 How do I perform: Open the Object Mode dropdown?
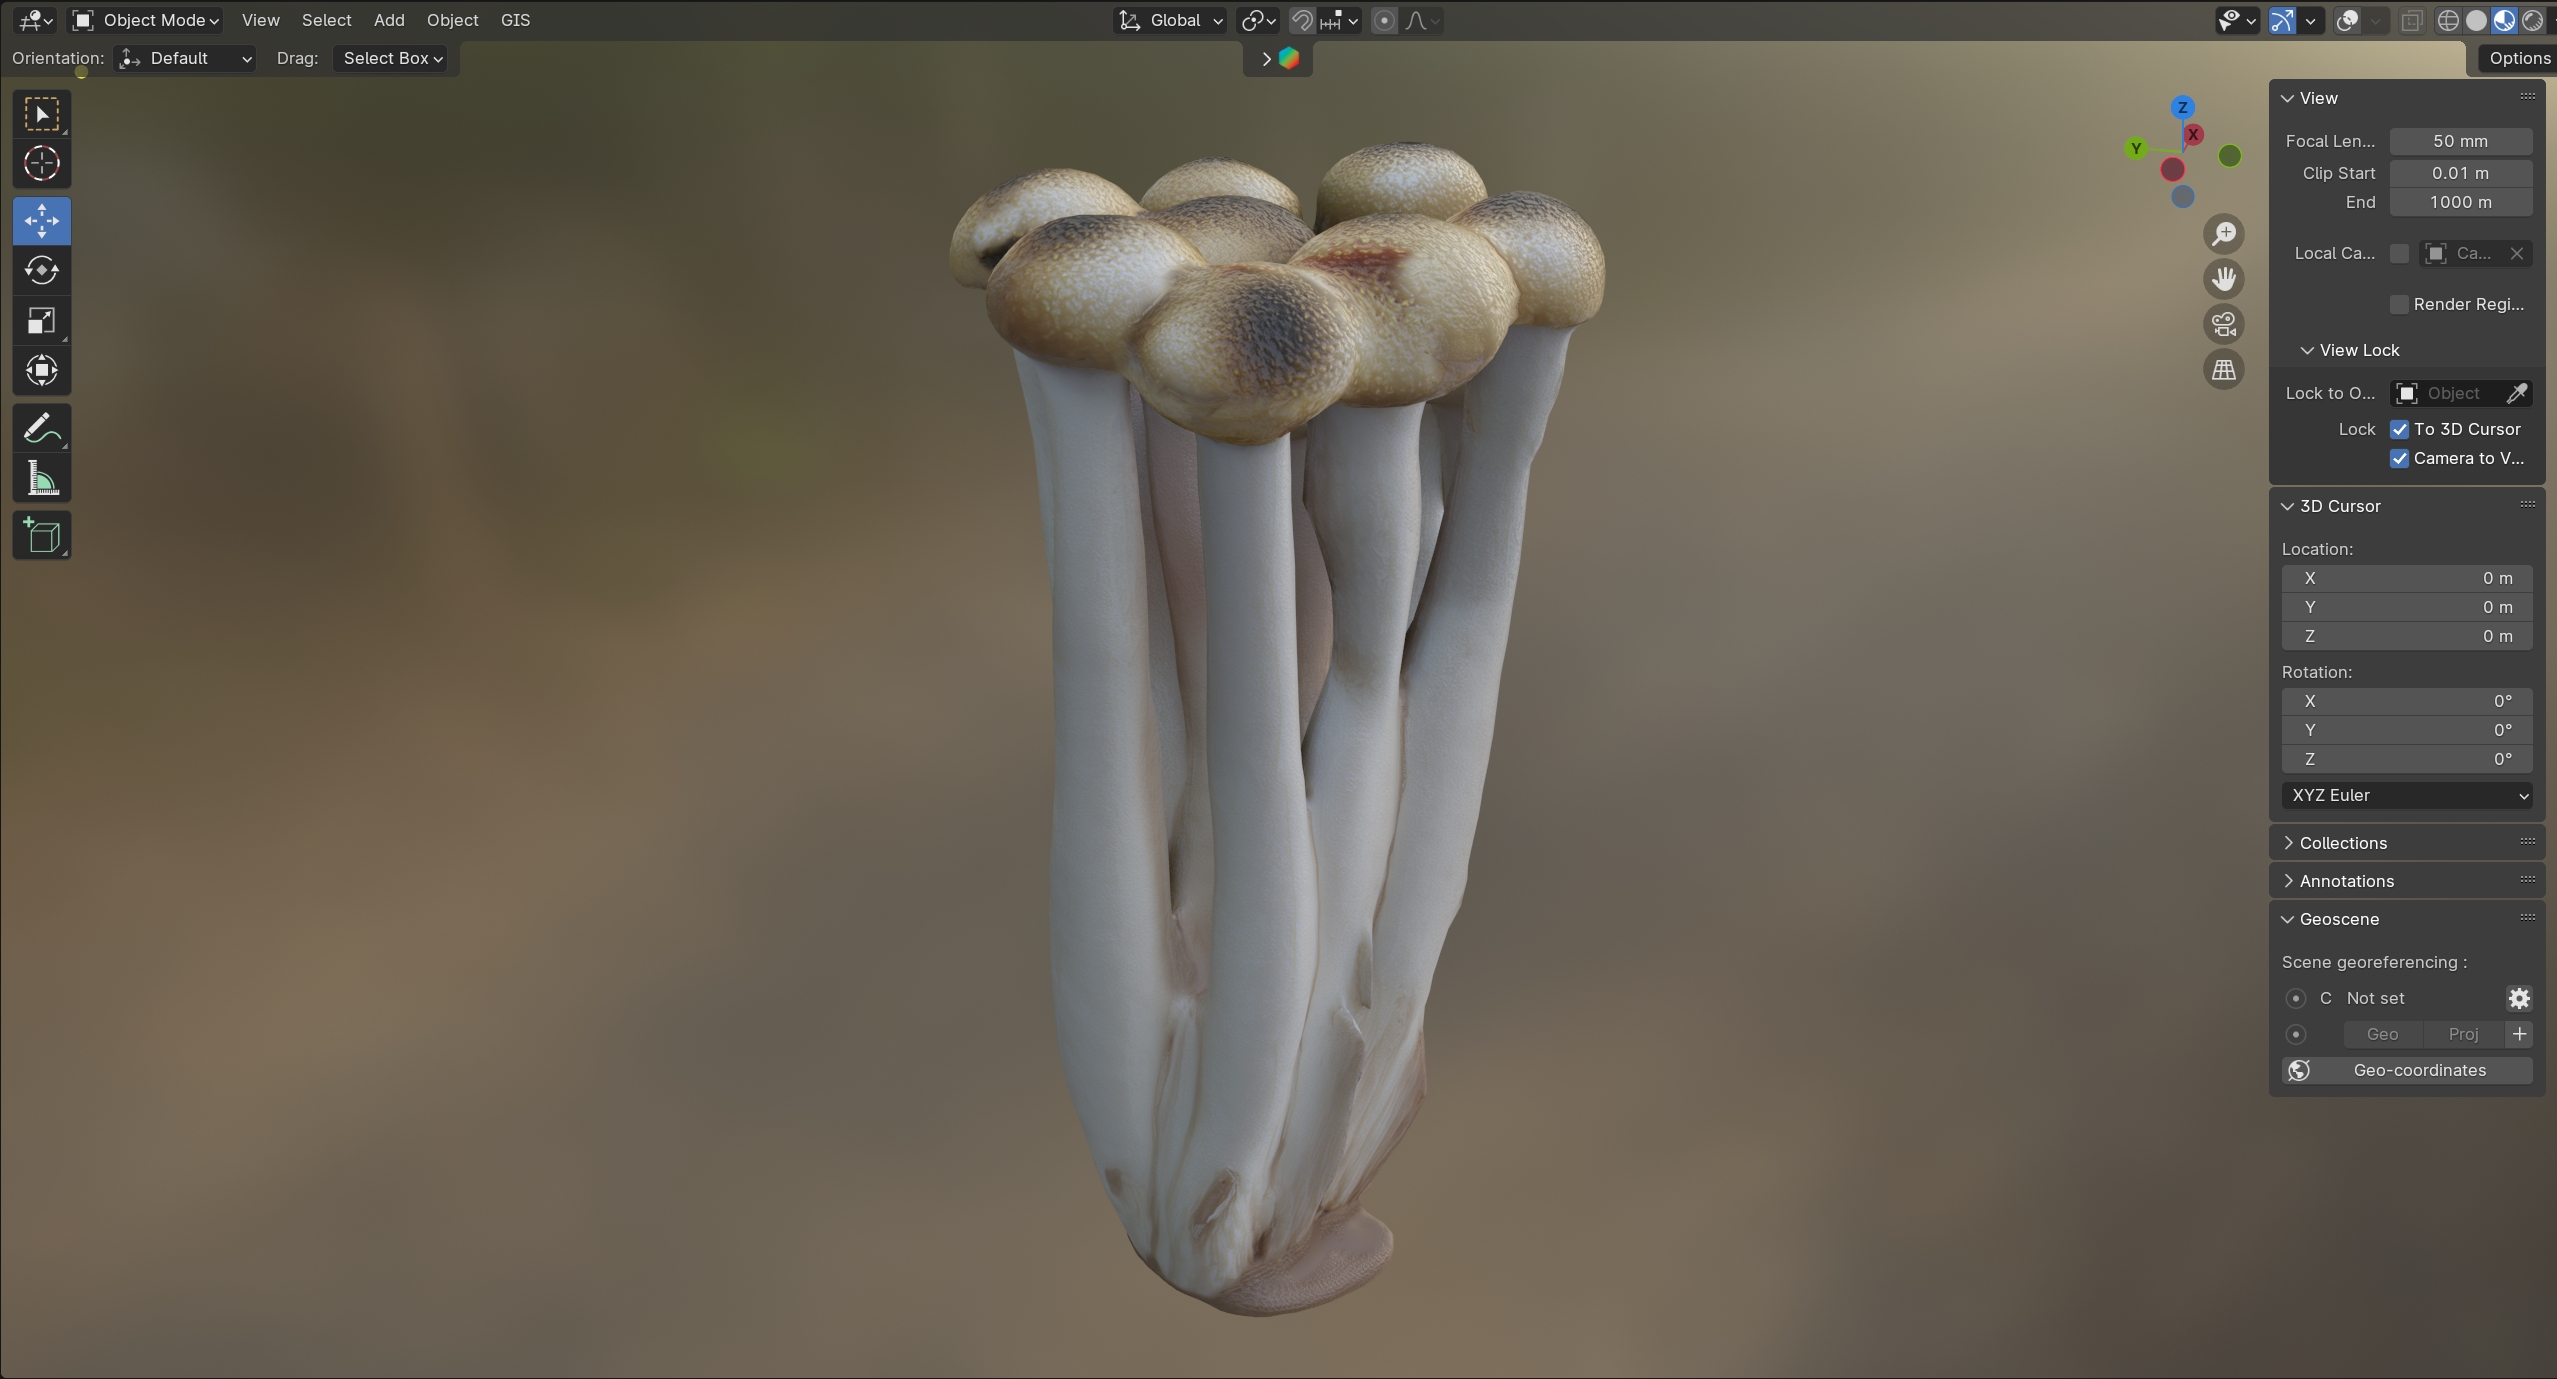point(147,20)
